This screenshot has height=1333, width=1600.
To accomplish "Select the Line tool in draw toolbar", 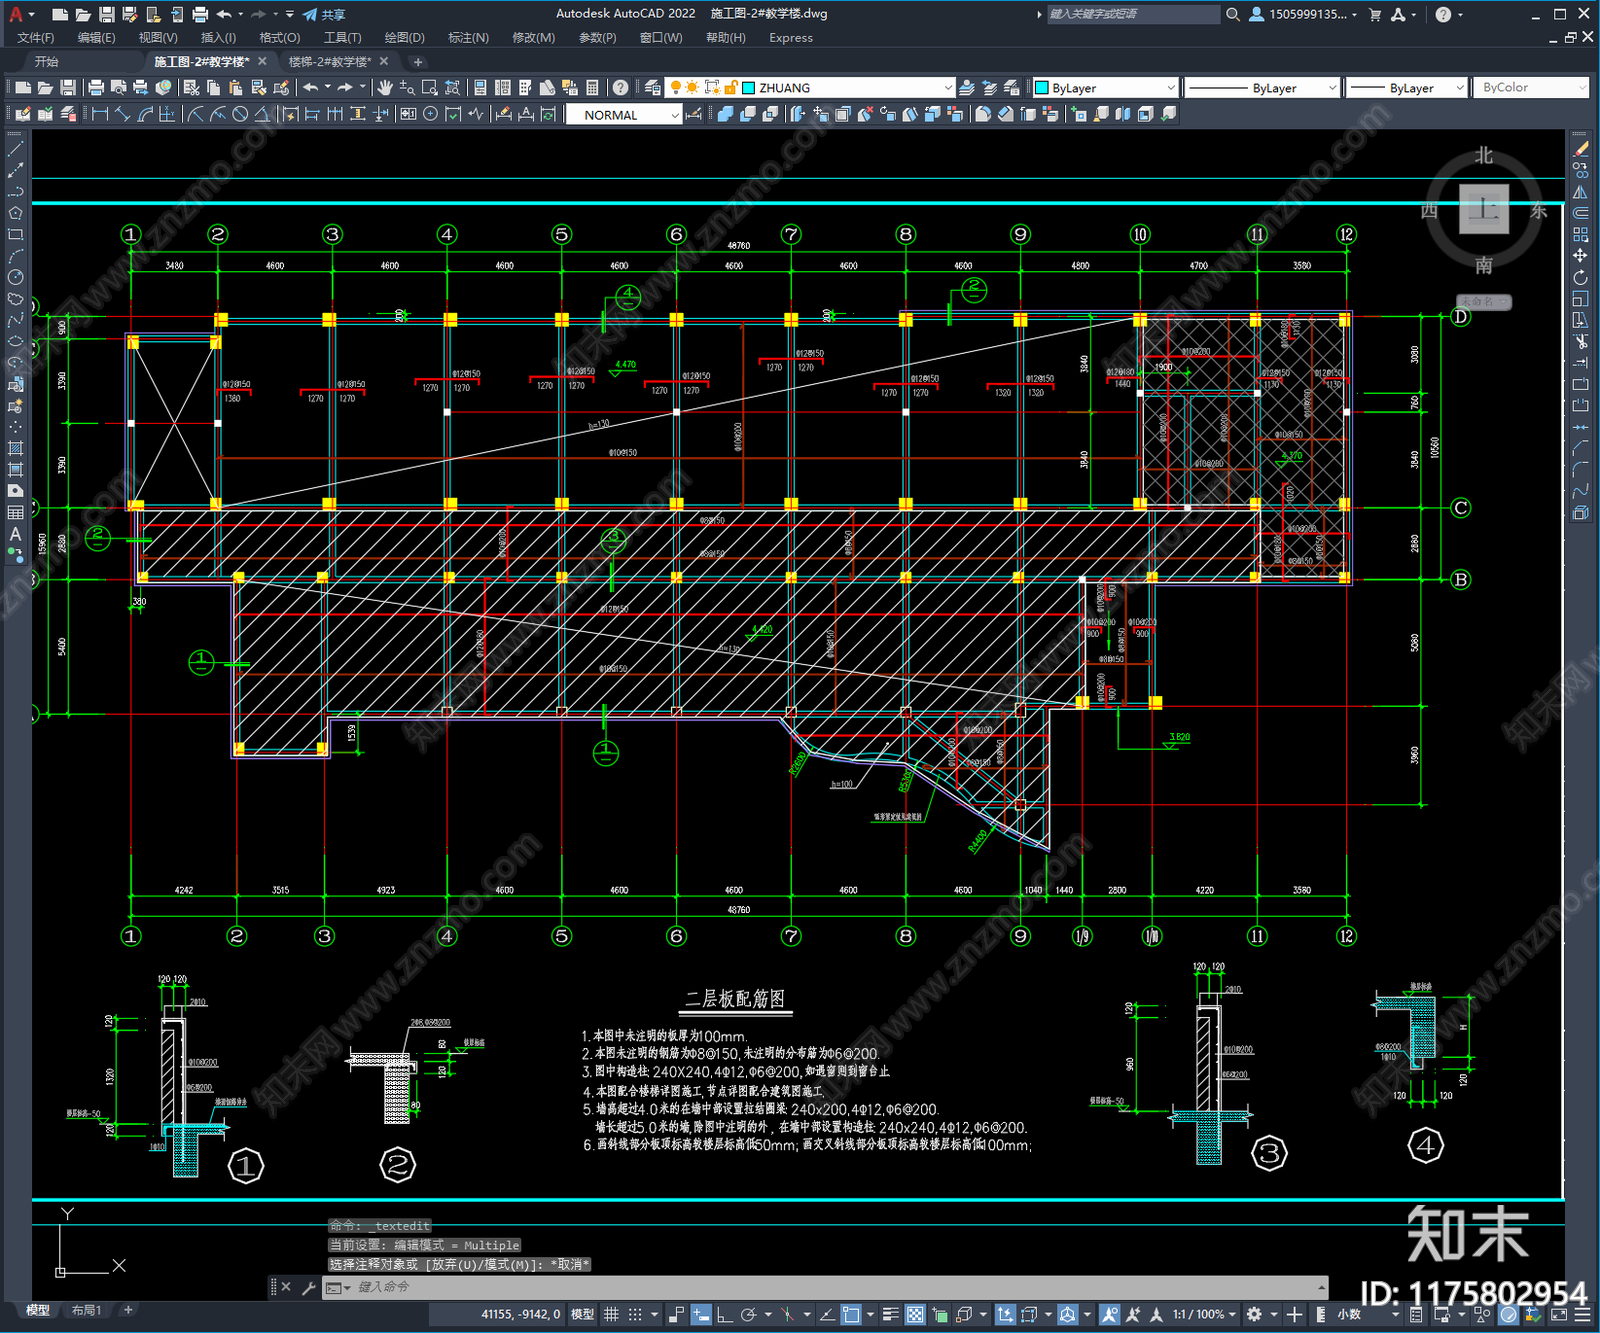I will (x=15, y=148).
